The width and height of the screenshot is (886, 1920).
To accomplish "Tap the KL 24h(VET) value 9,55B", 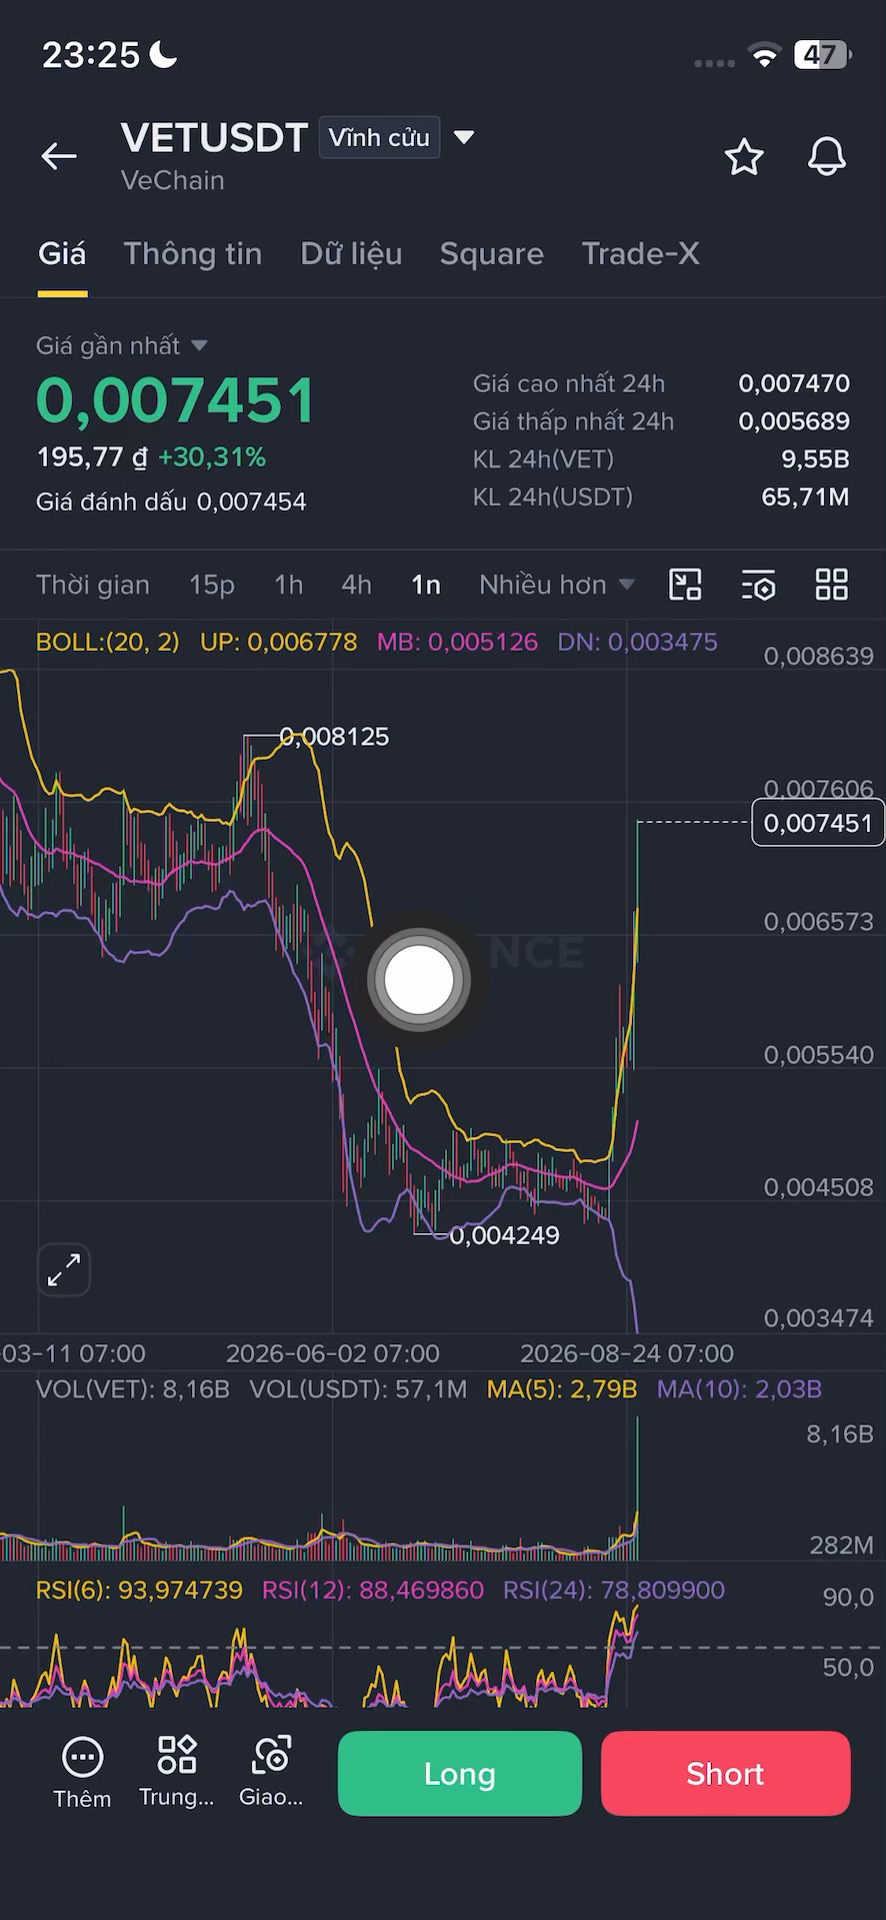I will pos(816,459).
